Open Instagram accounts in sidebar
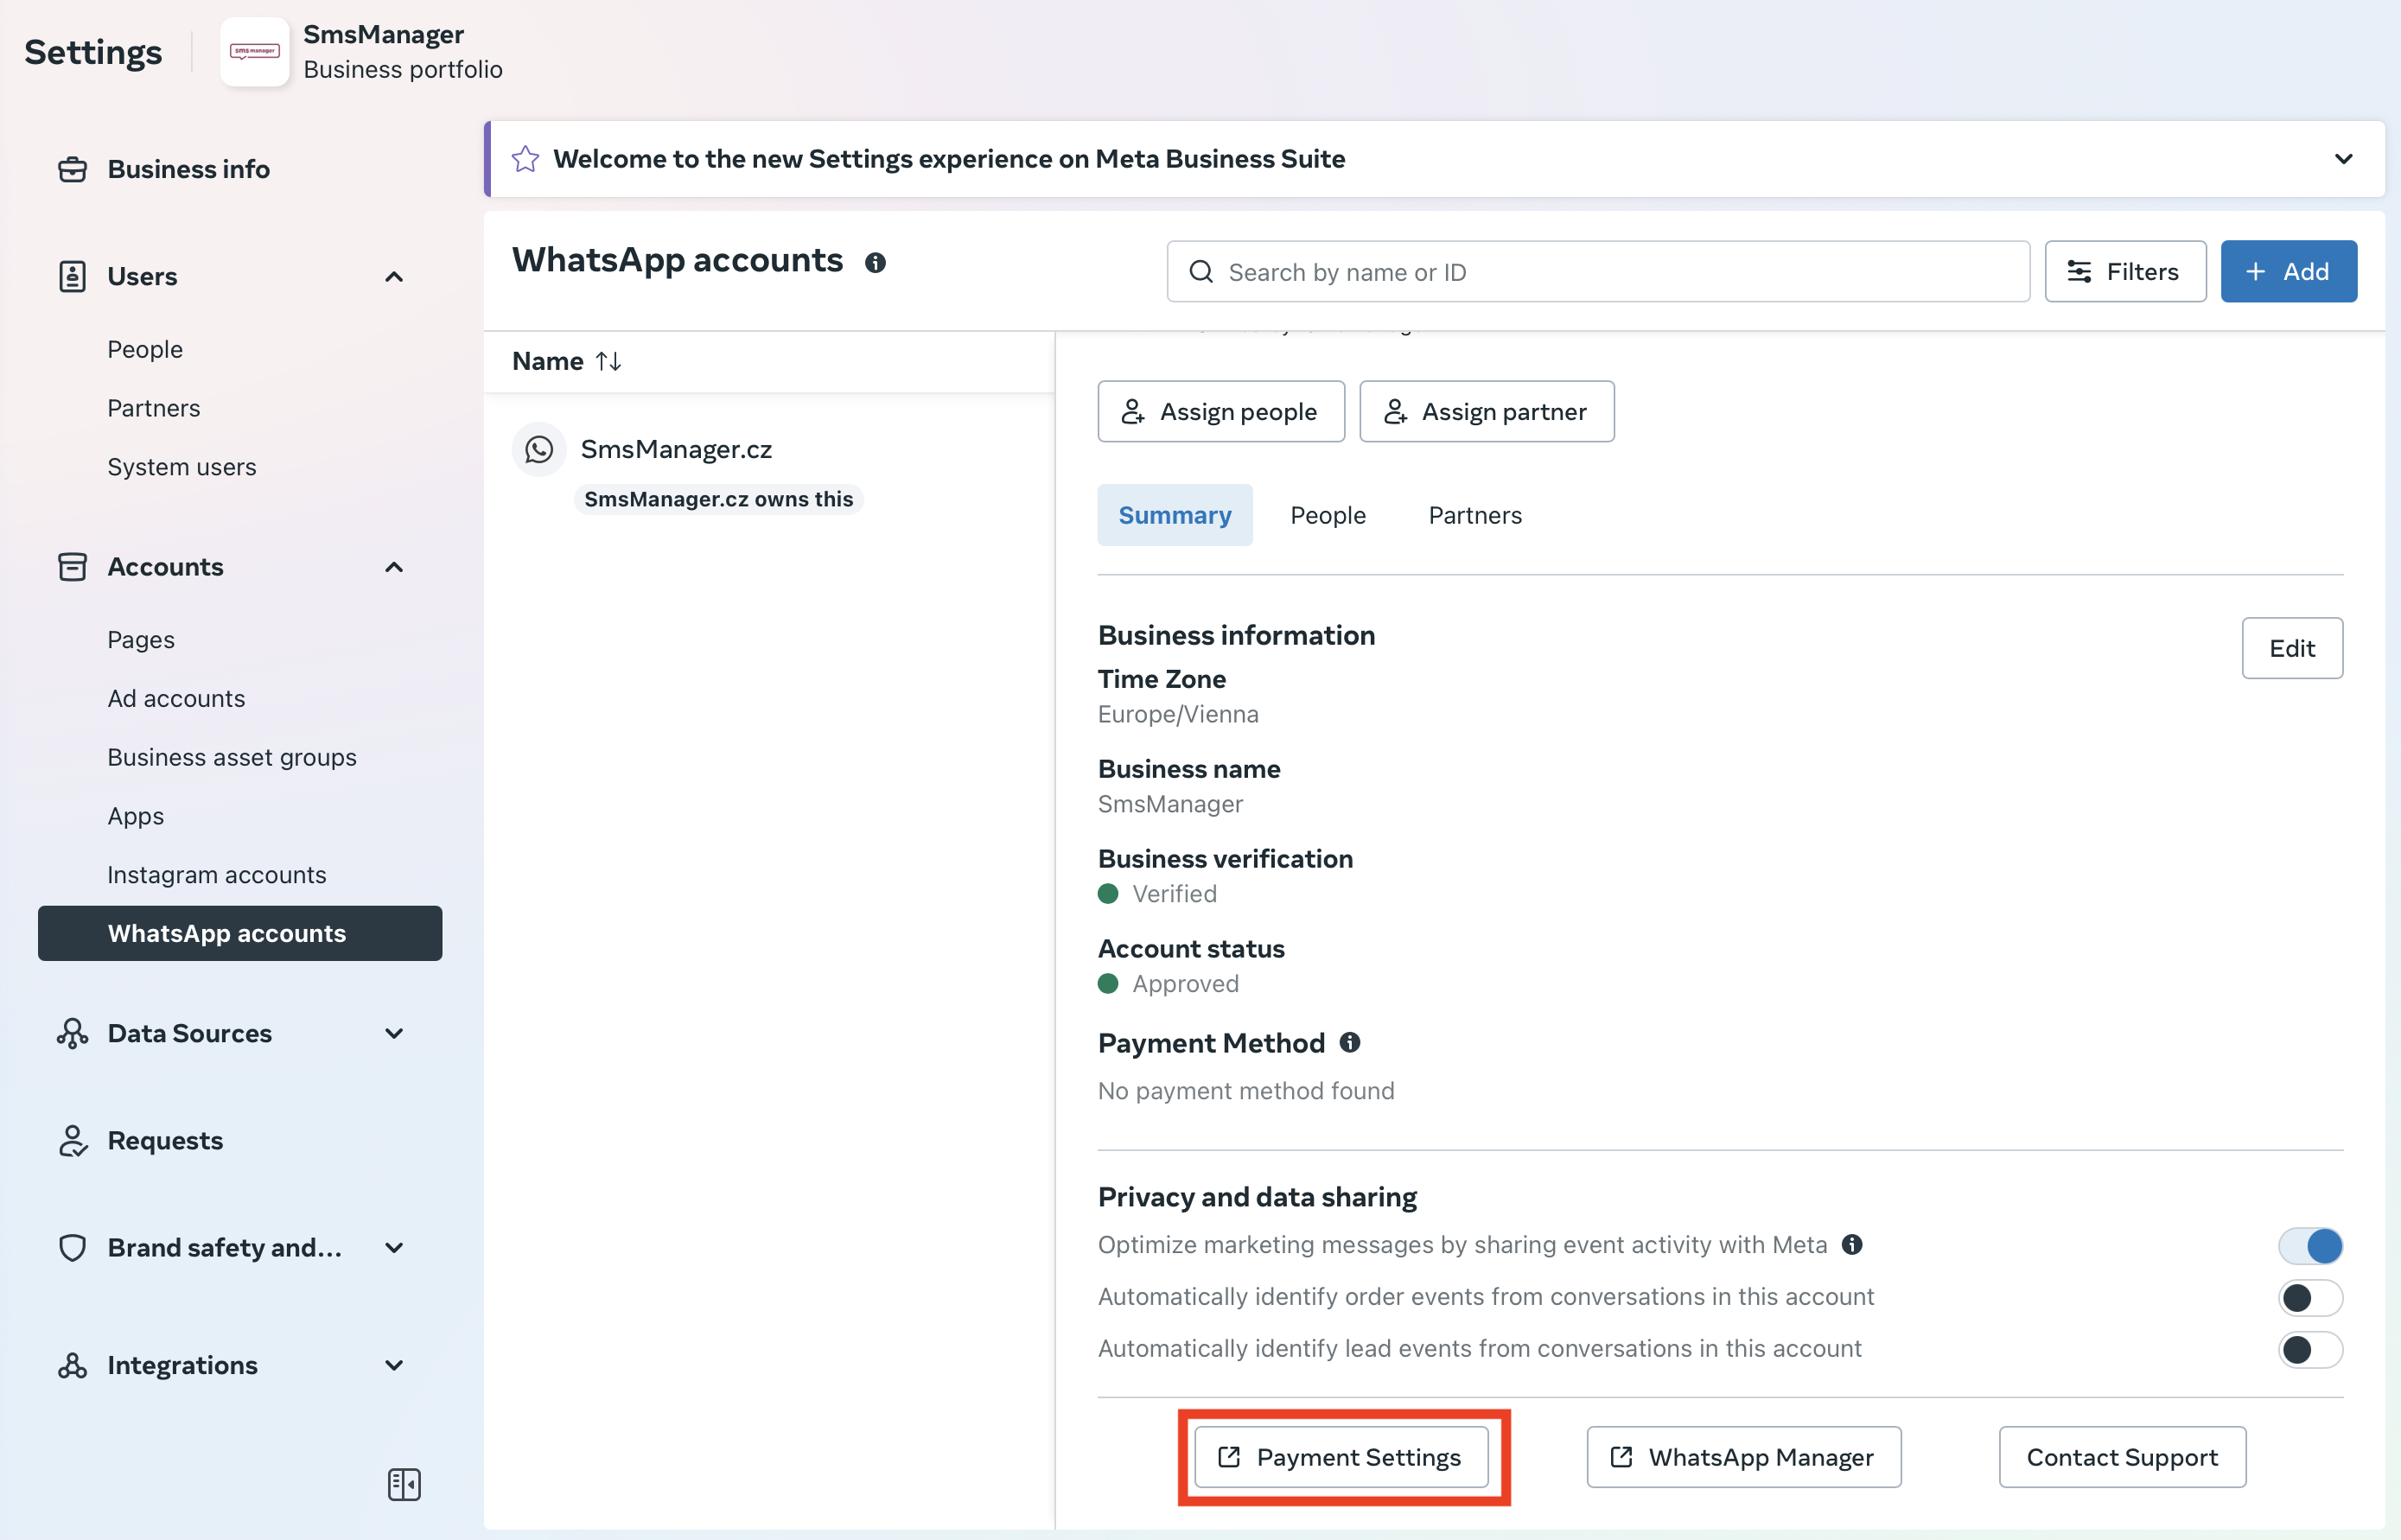 click(x=217, y=874)
